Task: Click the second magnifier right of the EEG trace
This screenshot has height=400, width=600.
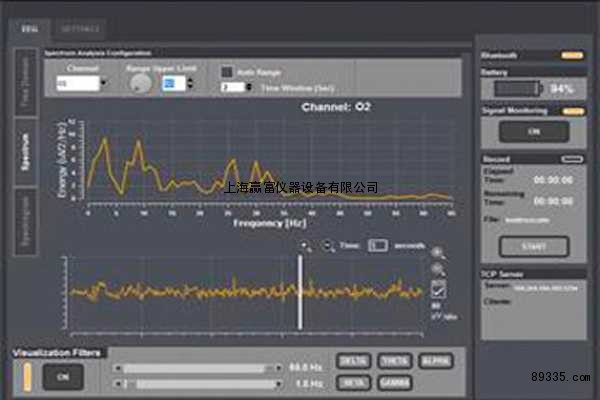Action: (438, 270)
